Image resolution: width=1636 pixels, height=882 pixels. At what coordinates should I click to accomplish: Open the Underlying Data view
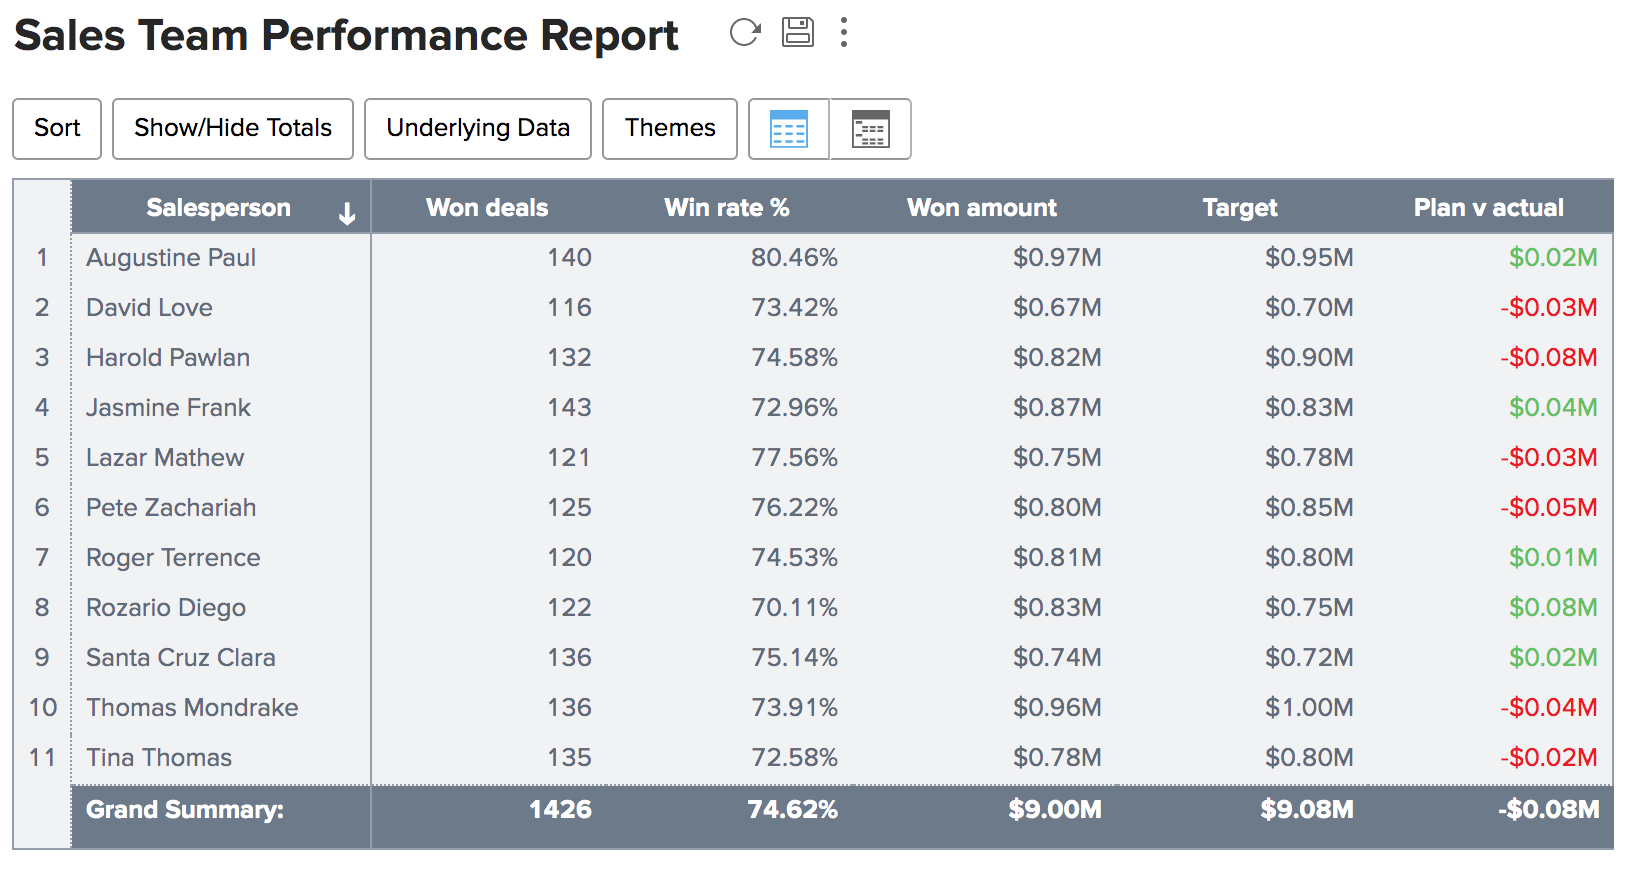tap(478, 128)
